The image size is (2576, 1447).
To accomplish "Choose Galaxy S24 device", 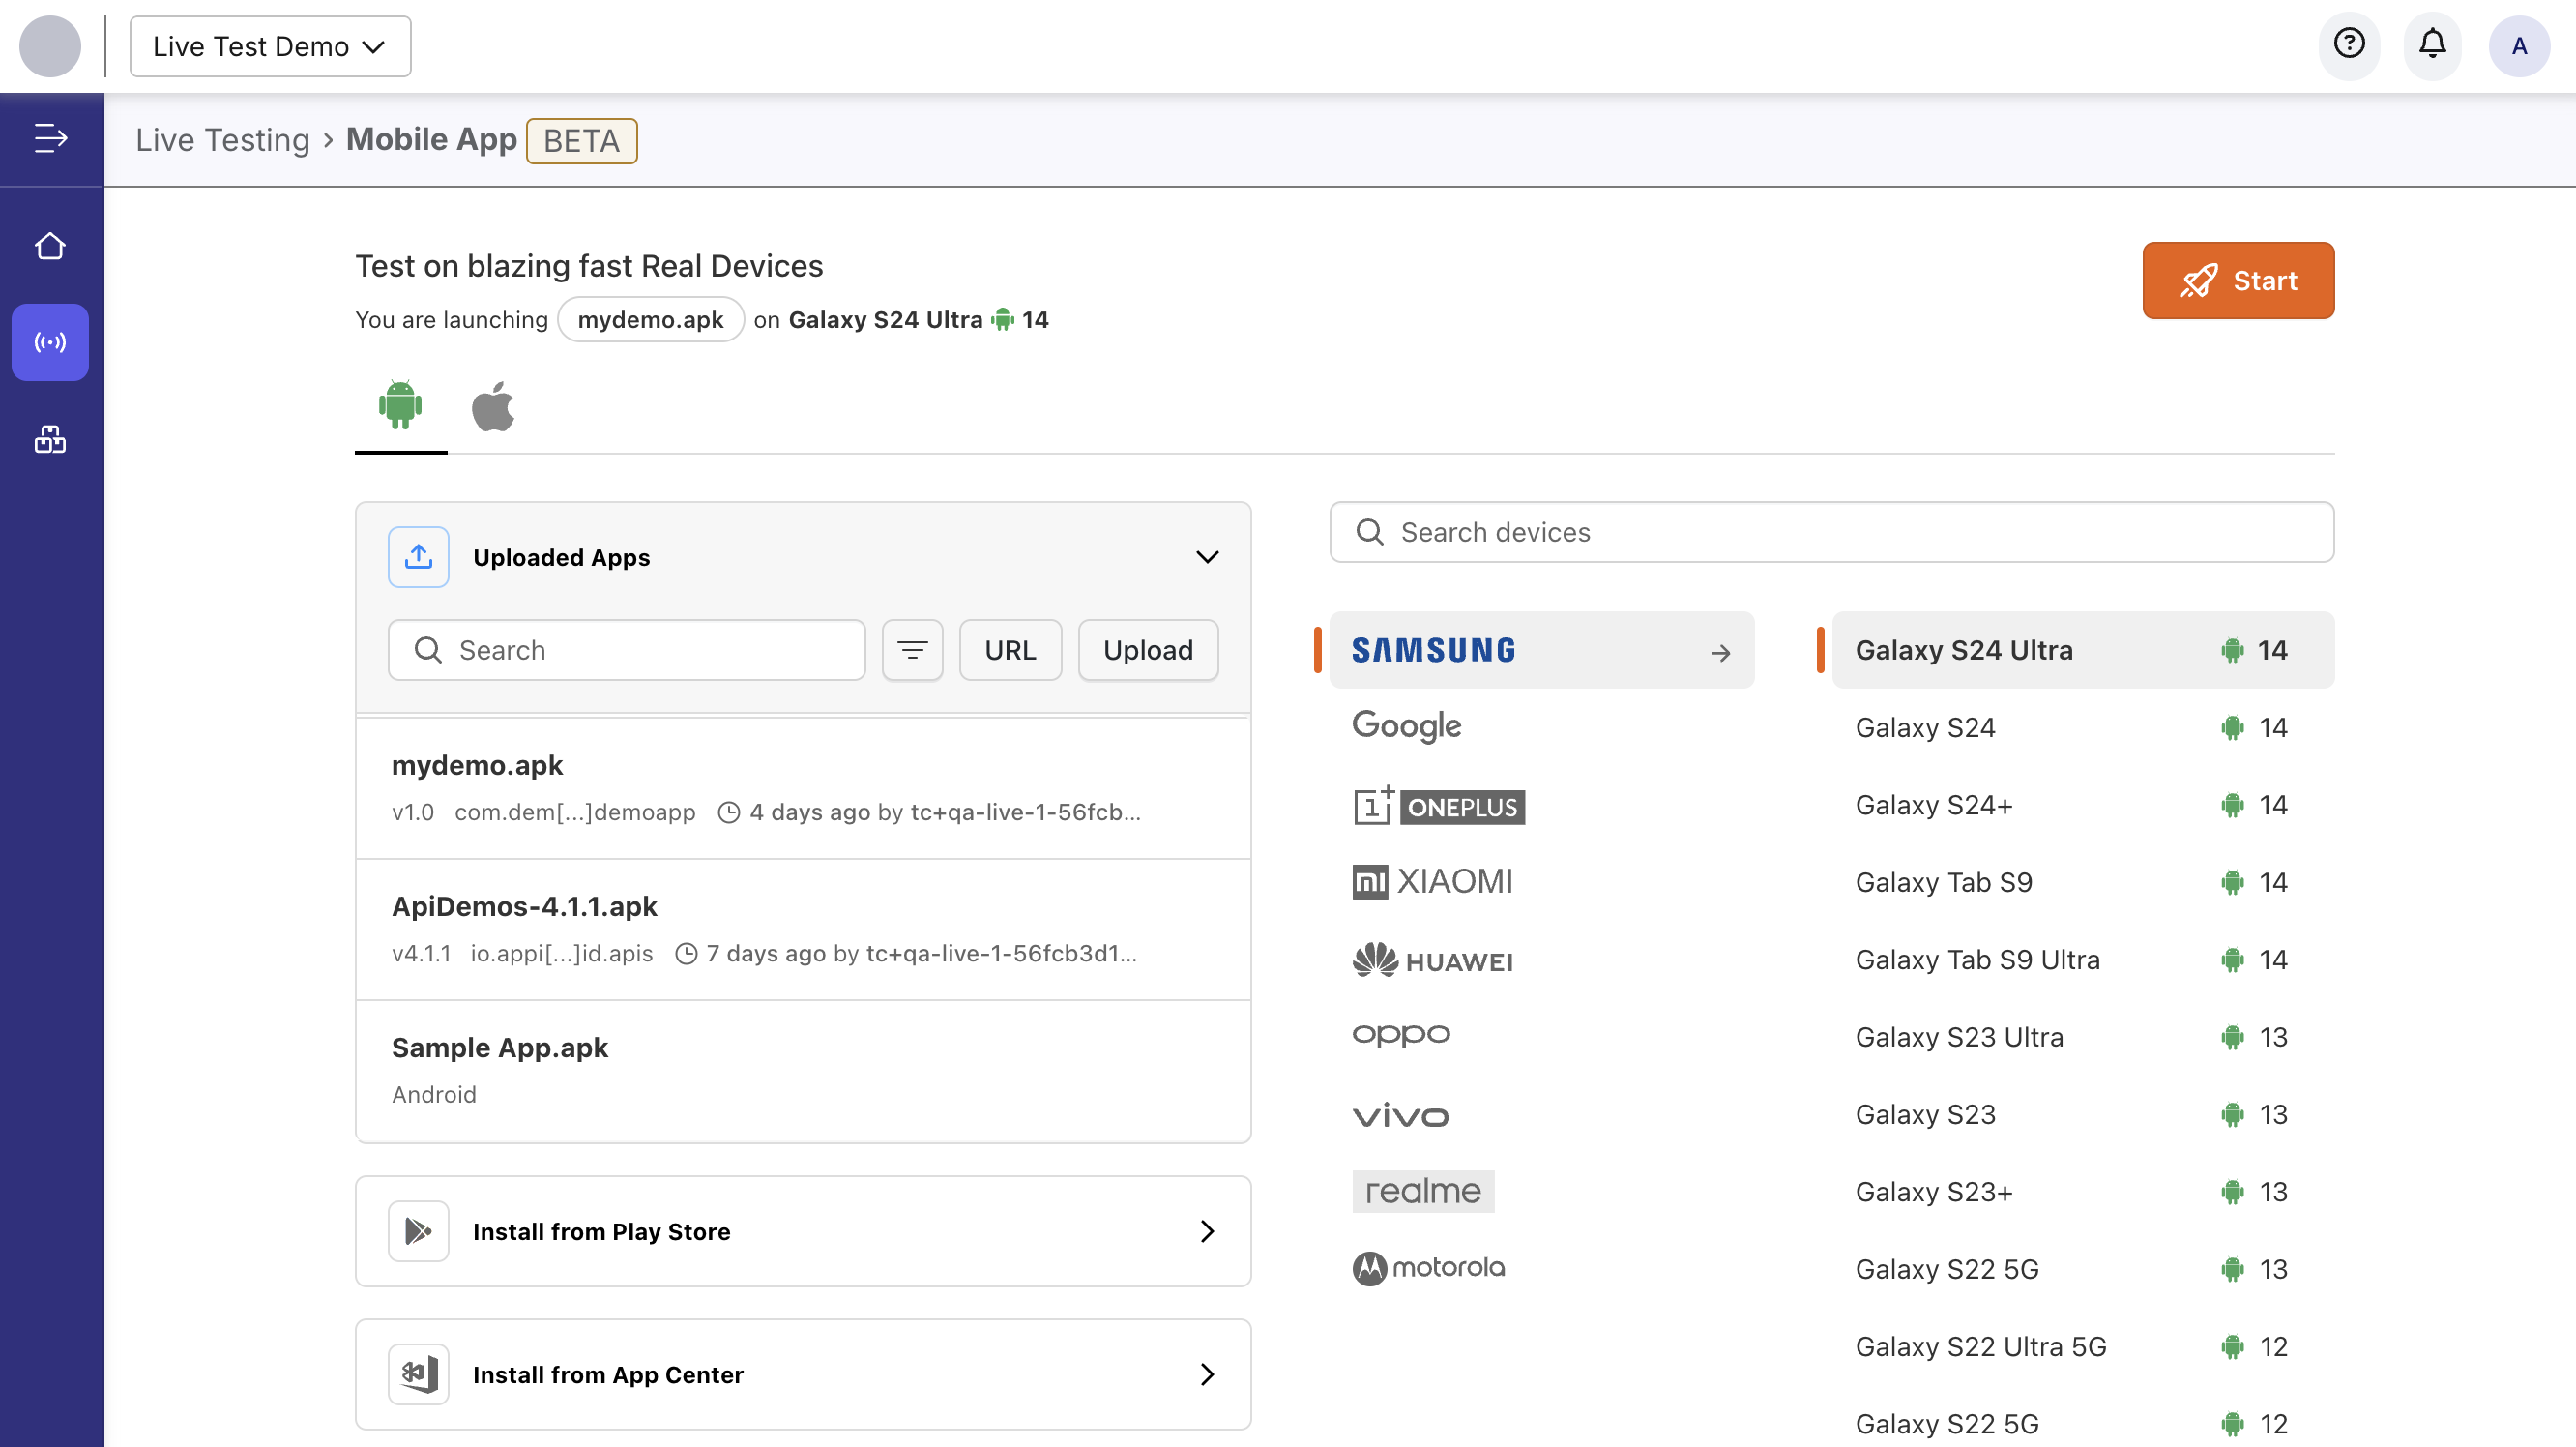I will pyautogui.click(x=2083, y=727).
